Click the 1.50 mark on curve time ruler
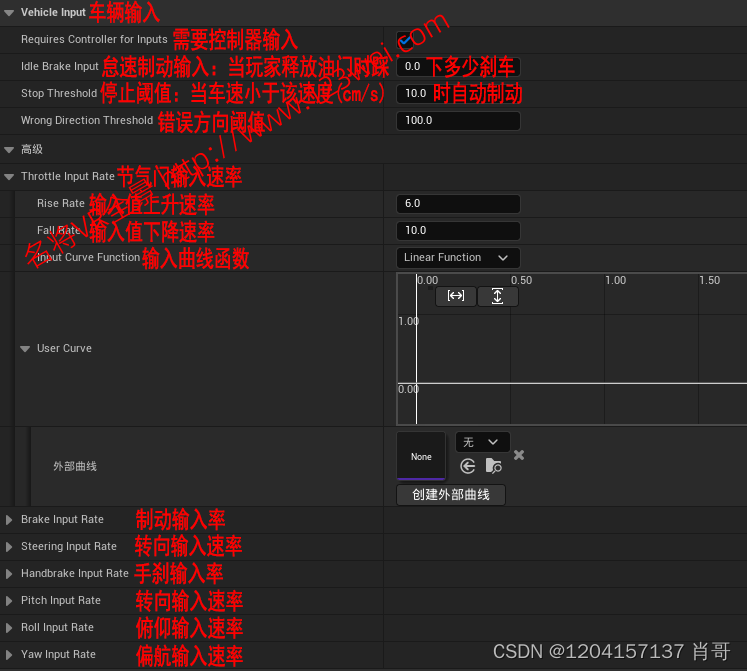The width and height of the screenshot is (747, 671). pyautogui.click(x=709, y=280)
